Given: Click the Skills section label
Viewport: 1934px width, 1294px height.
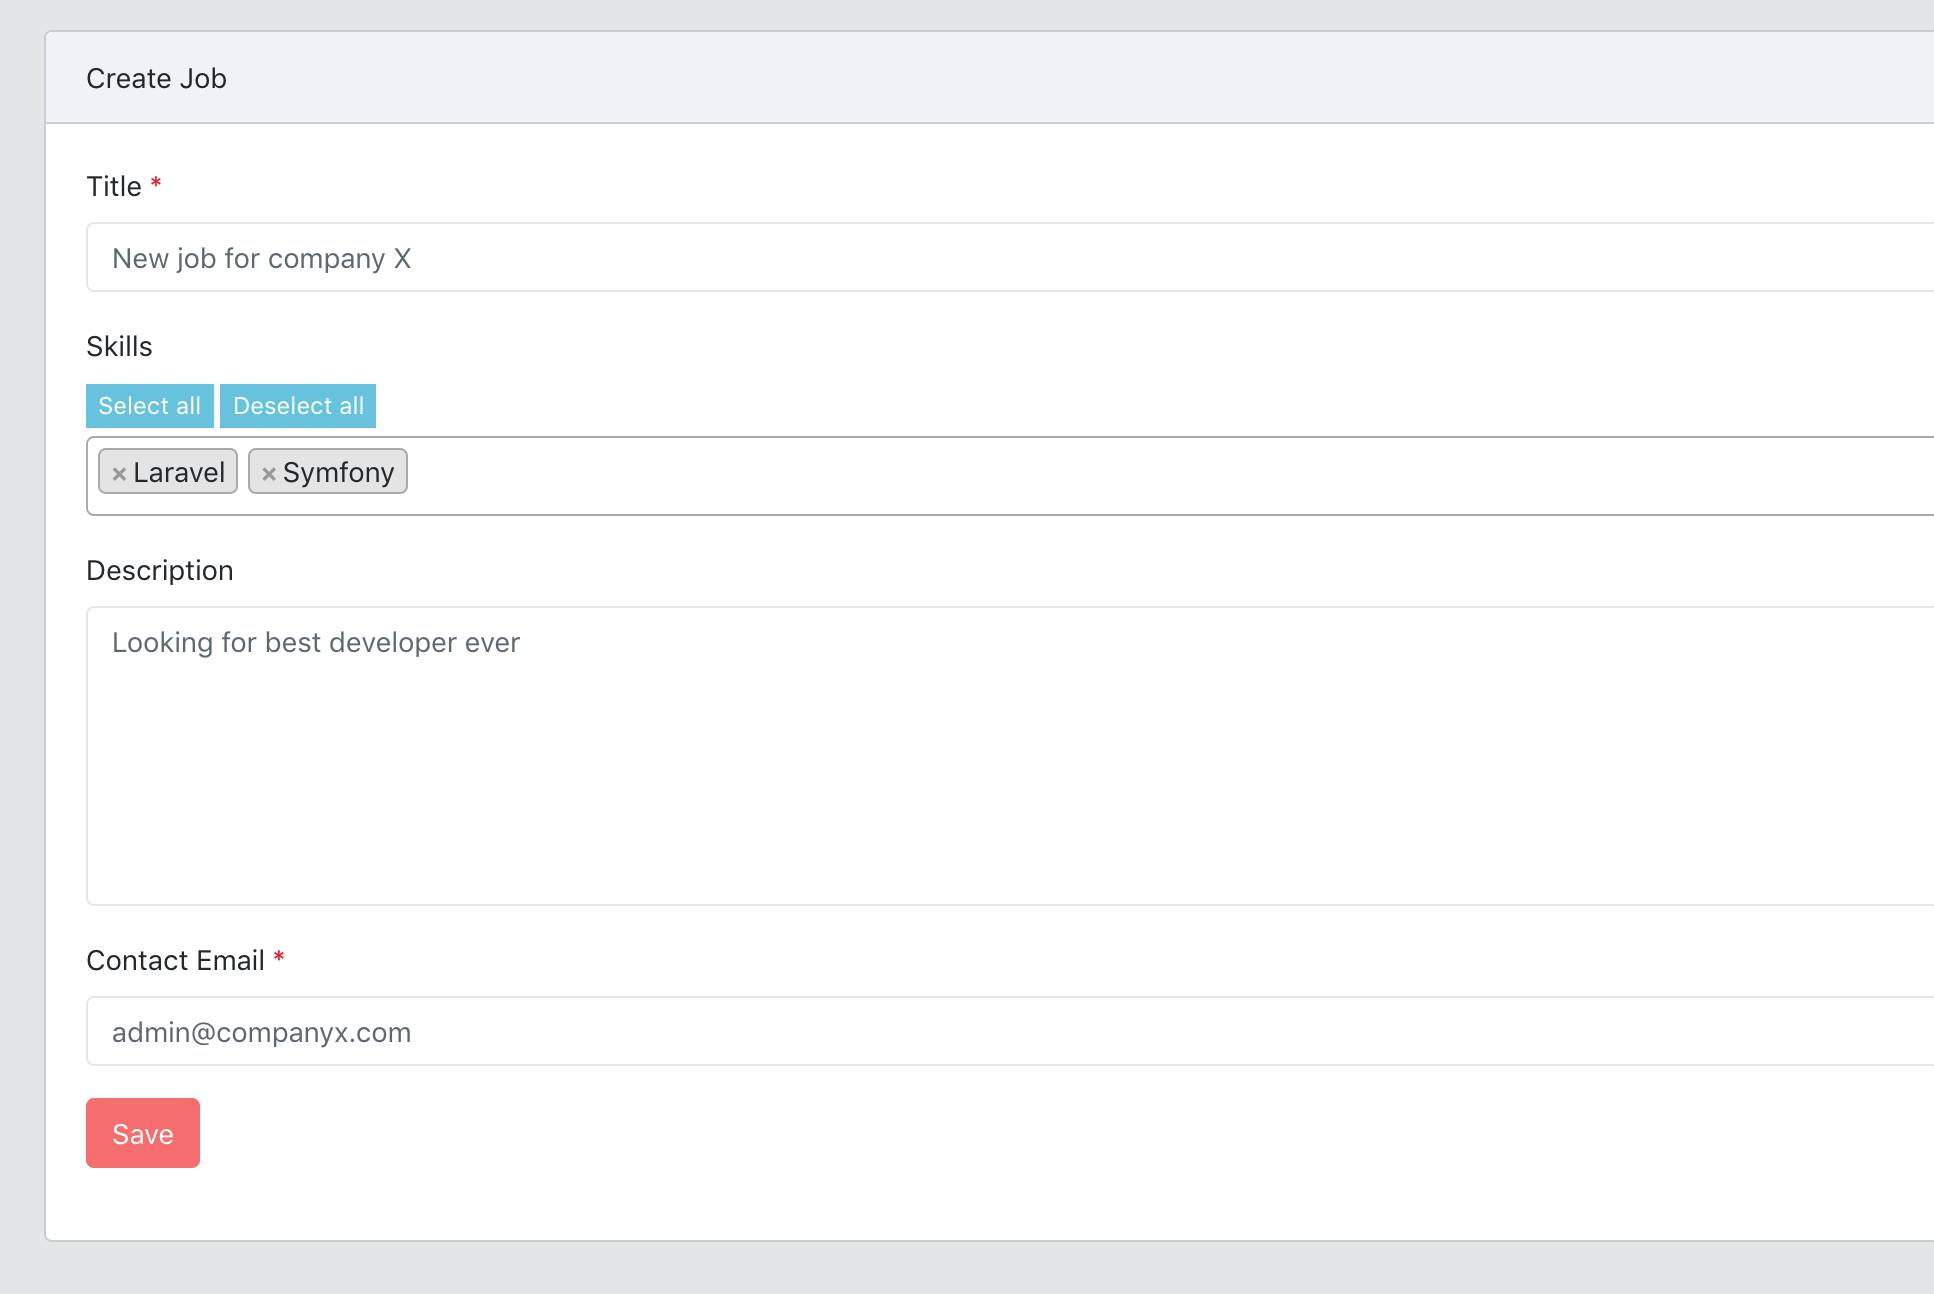Looking at the screenshot, I should tap(119, 346).
